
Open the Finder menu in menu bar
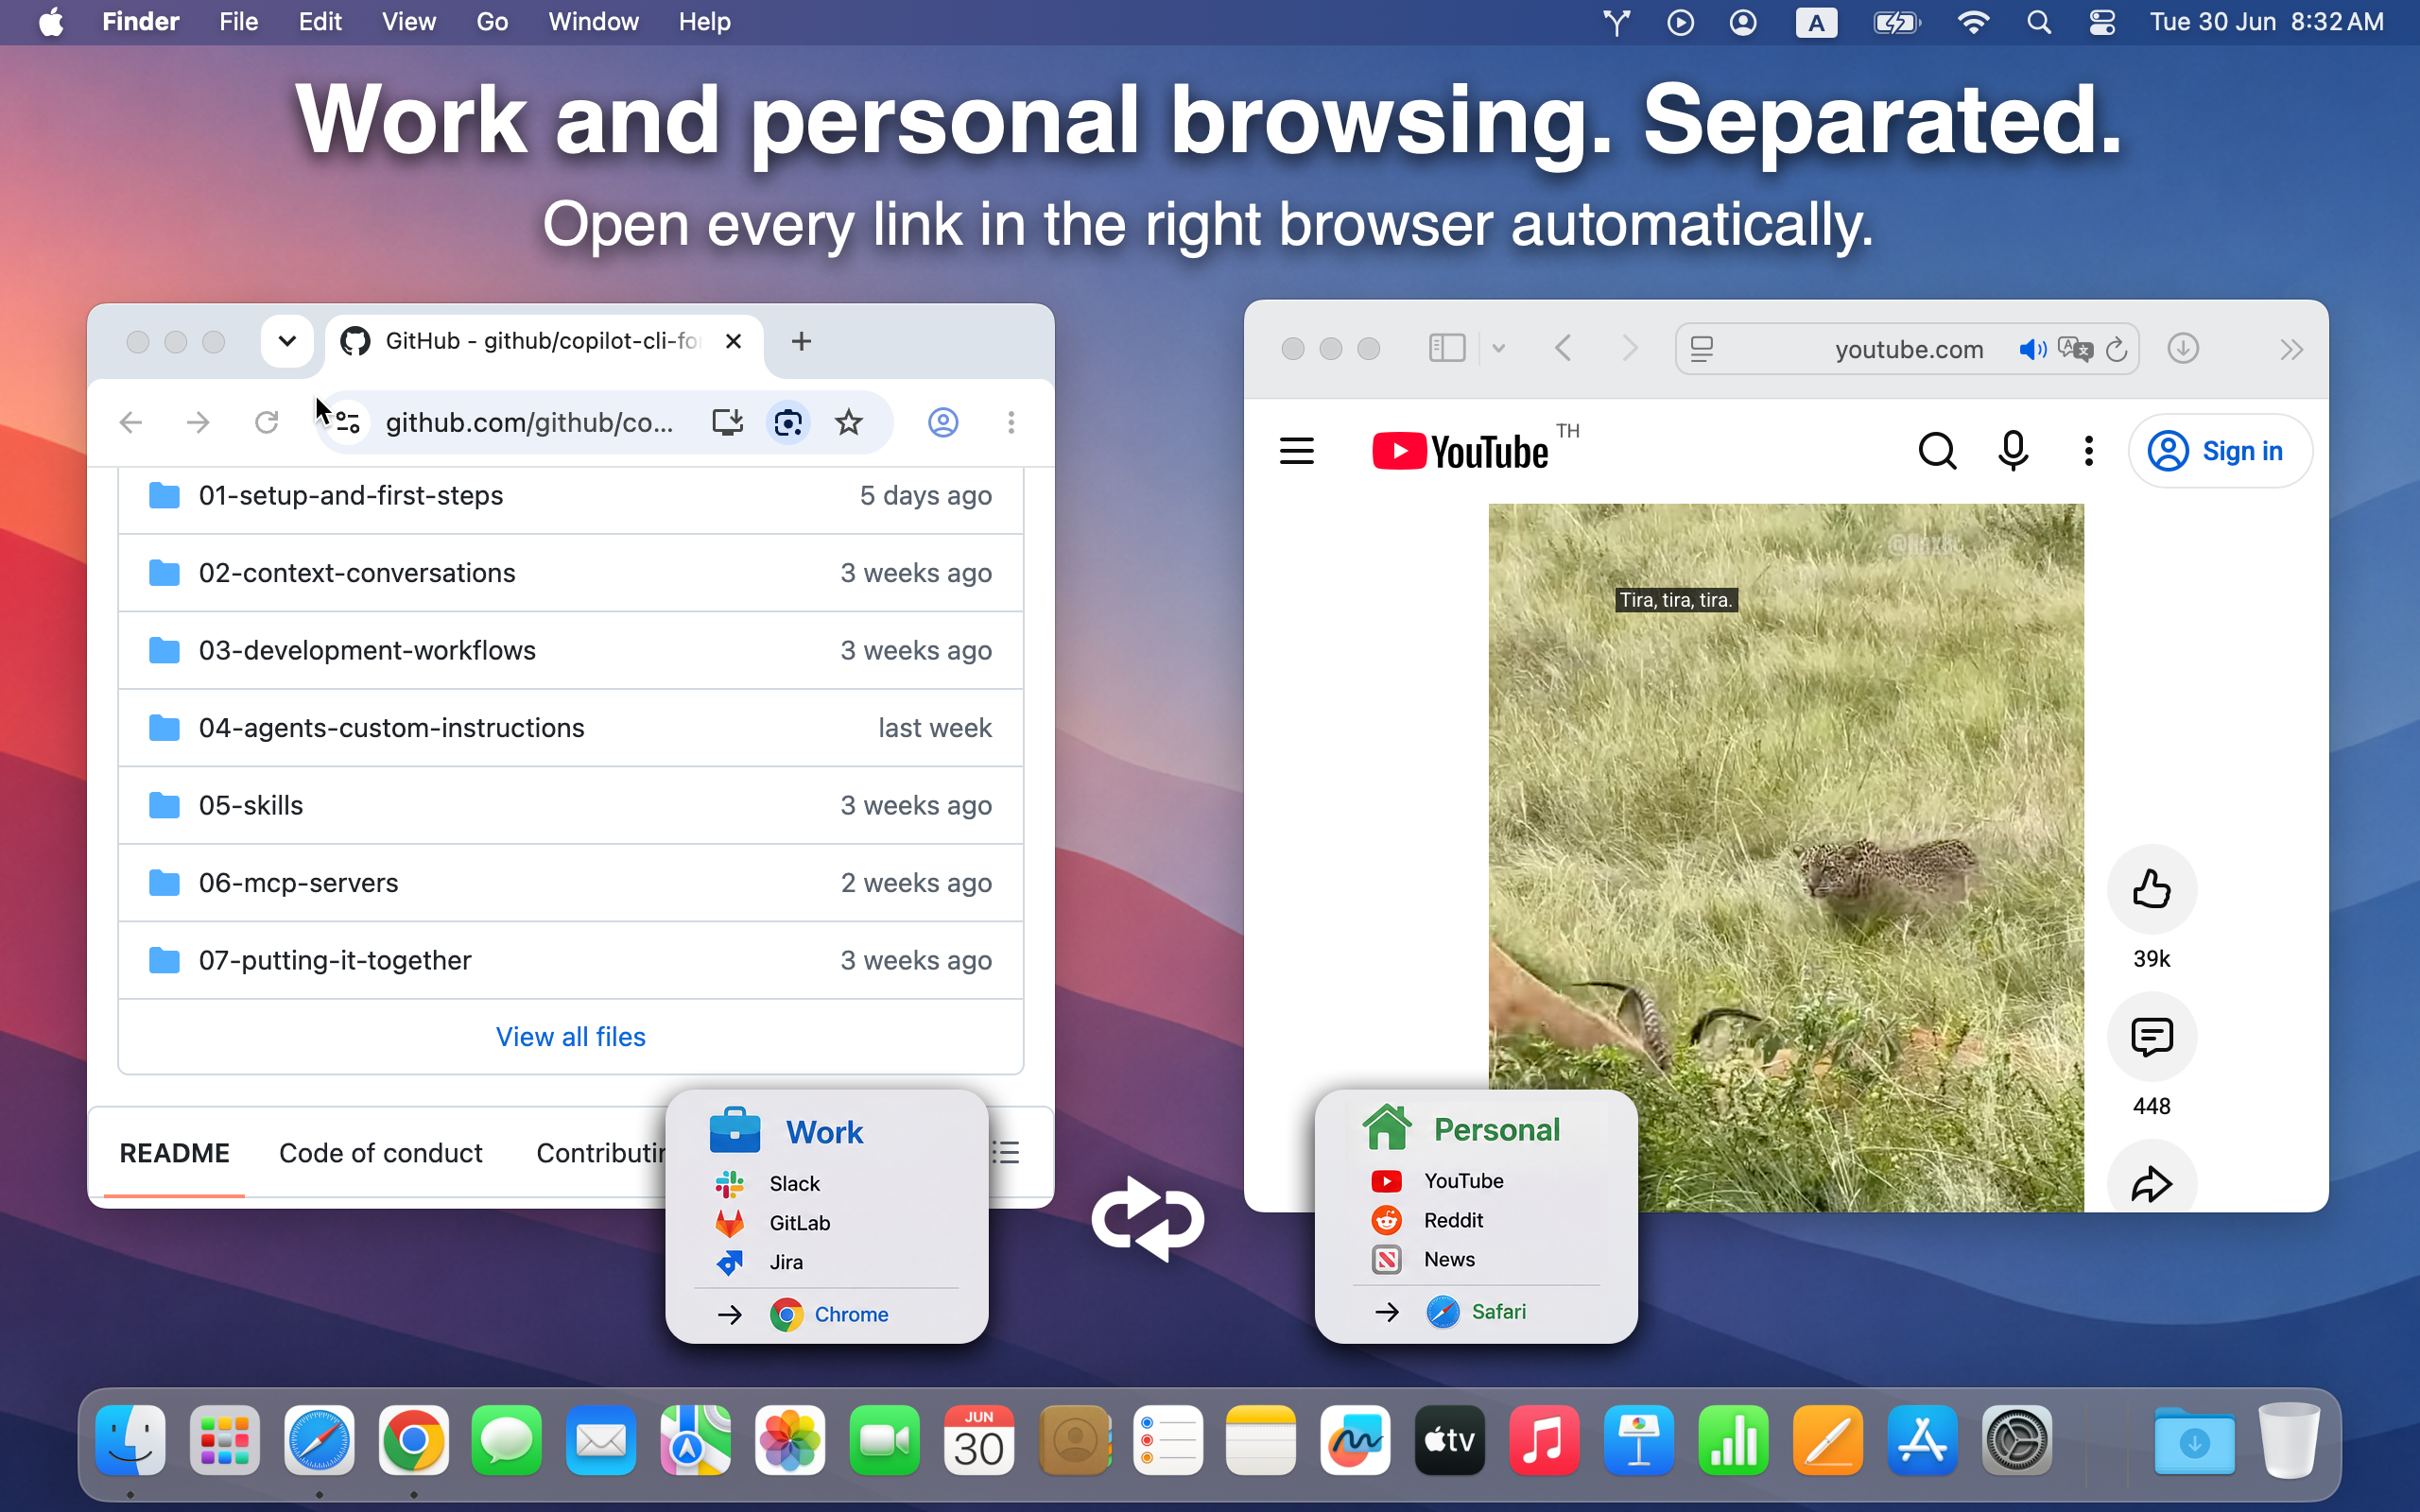[x=140, y=22]
